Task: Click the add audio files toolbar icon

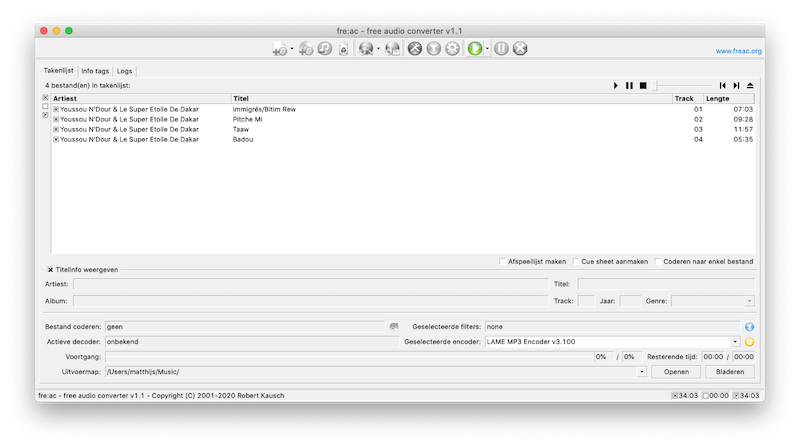Action: tap(280, 48)
